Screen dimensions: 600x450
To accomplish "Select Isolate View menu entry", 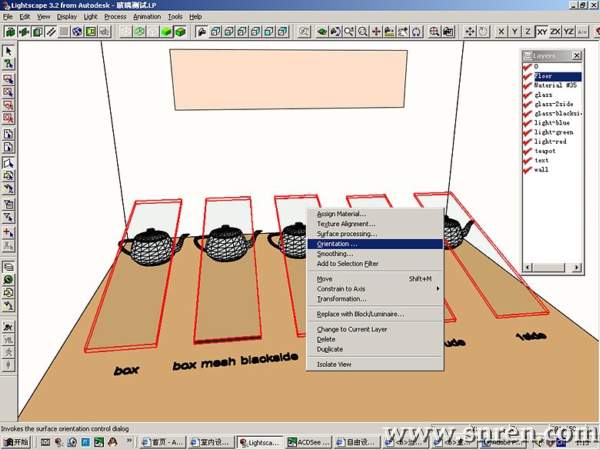I will 375,364.
